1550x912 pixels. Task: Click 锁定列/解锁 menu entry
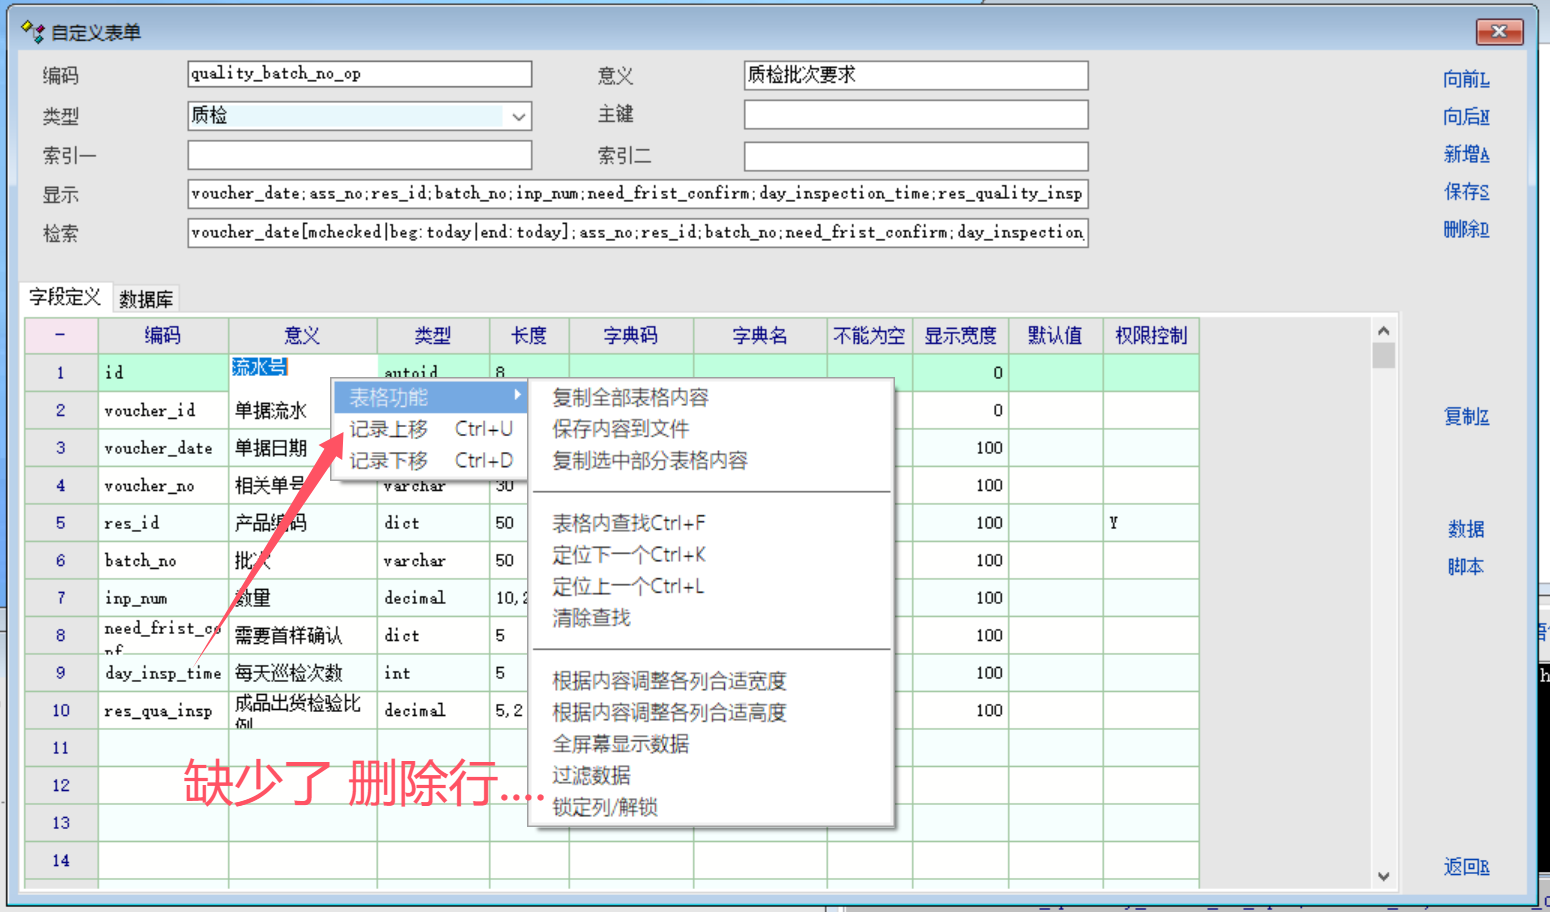point(604,807)
